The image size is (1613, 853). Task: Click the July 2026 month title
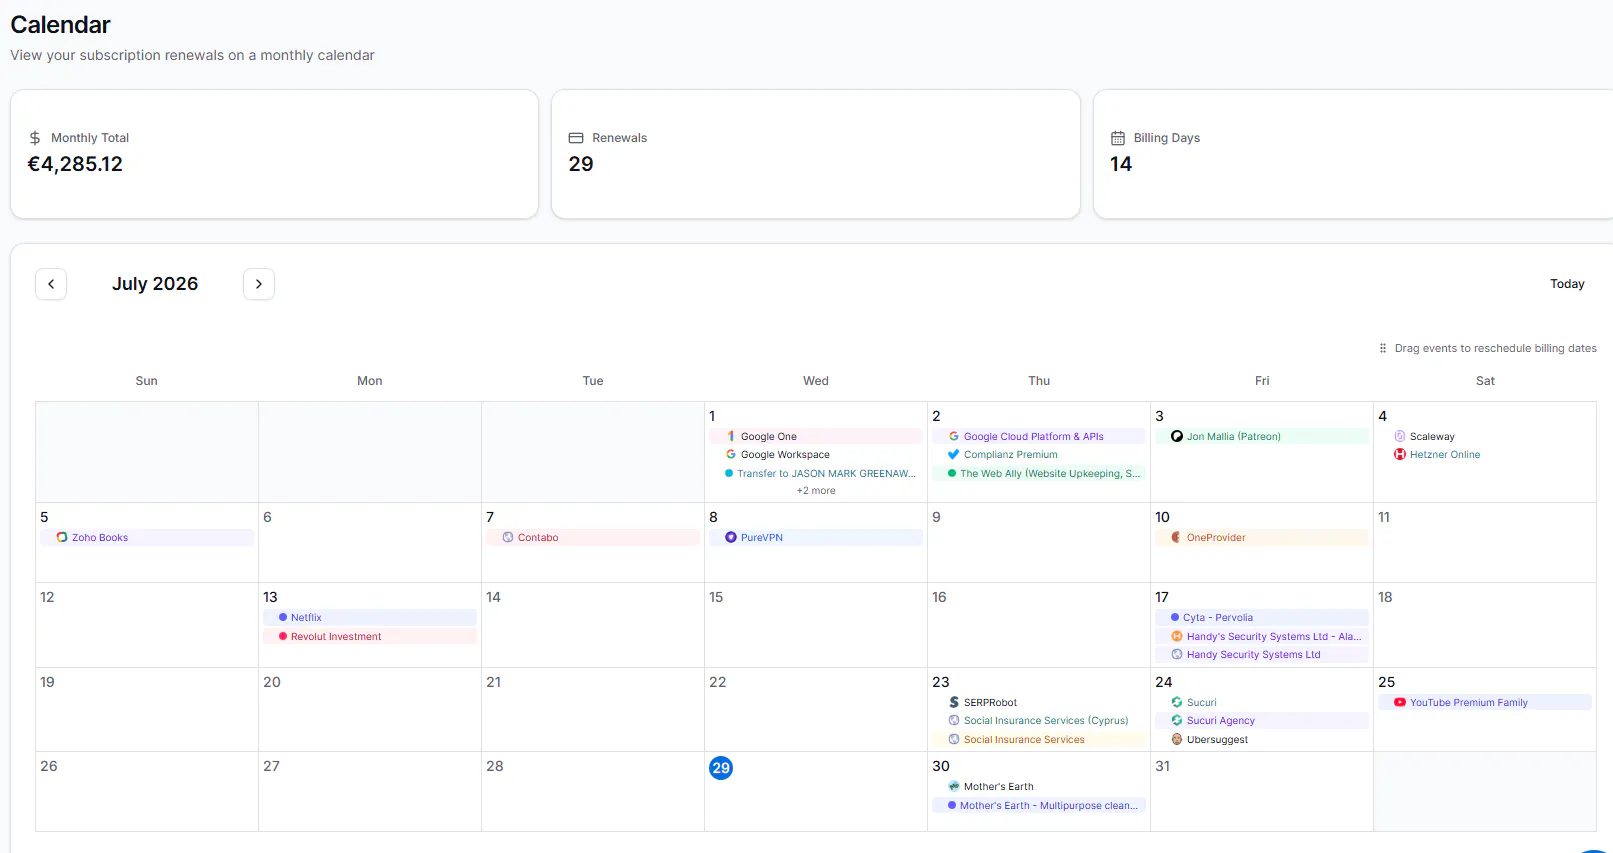[x=155, y=284]
